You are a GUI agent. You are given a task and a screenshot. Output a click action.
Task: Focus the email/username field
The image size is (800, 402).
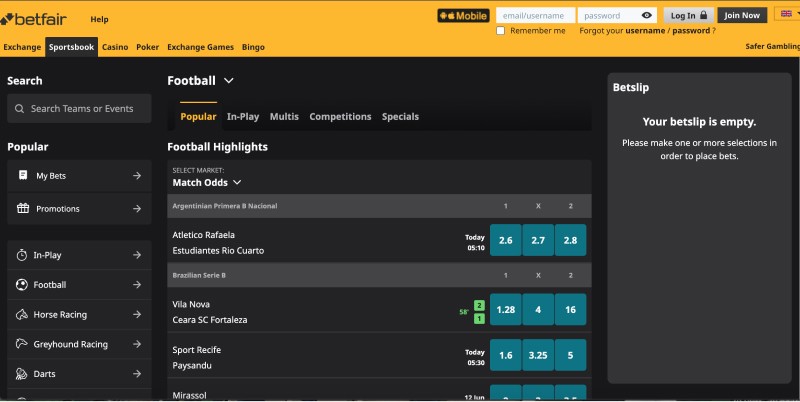pos(535,15)
